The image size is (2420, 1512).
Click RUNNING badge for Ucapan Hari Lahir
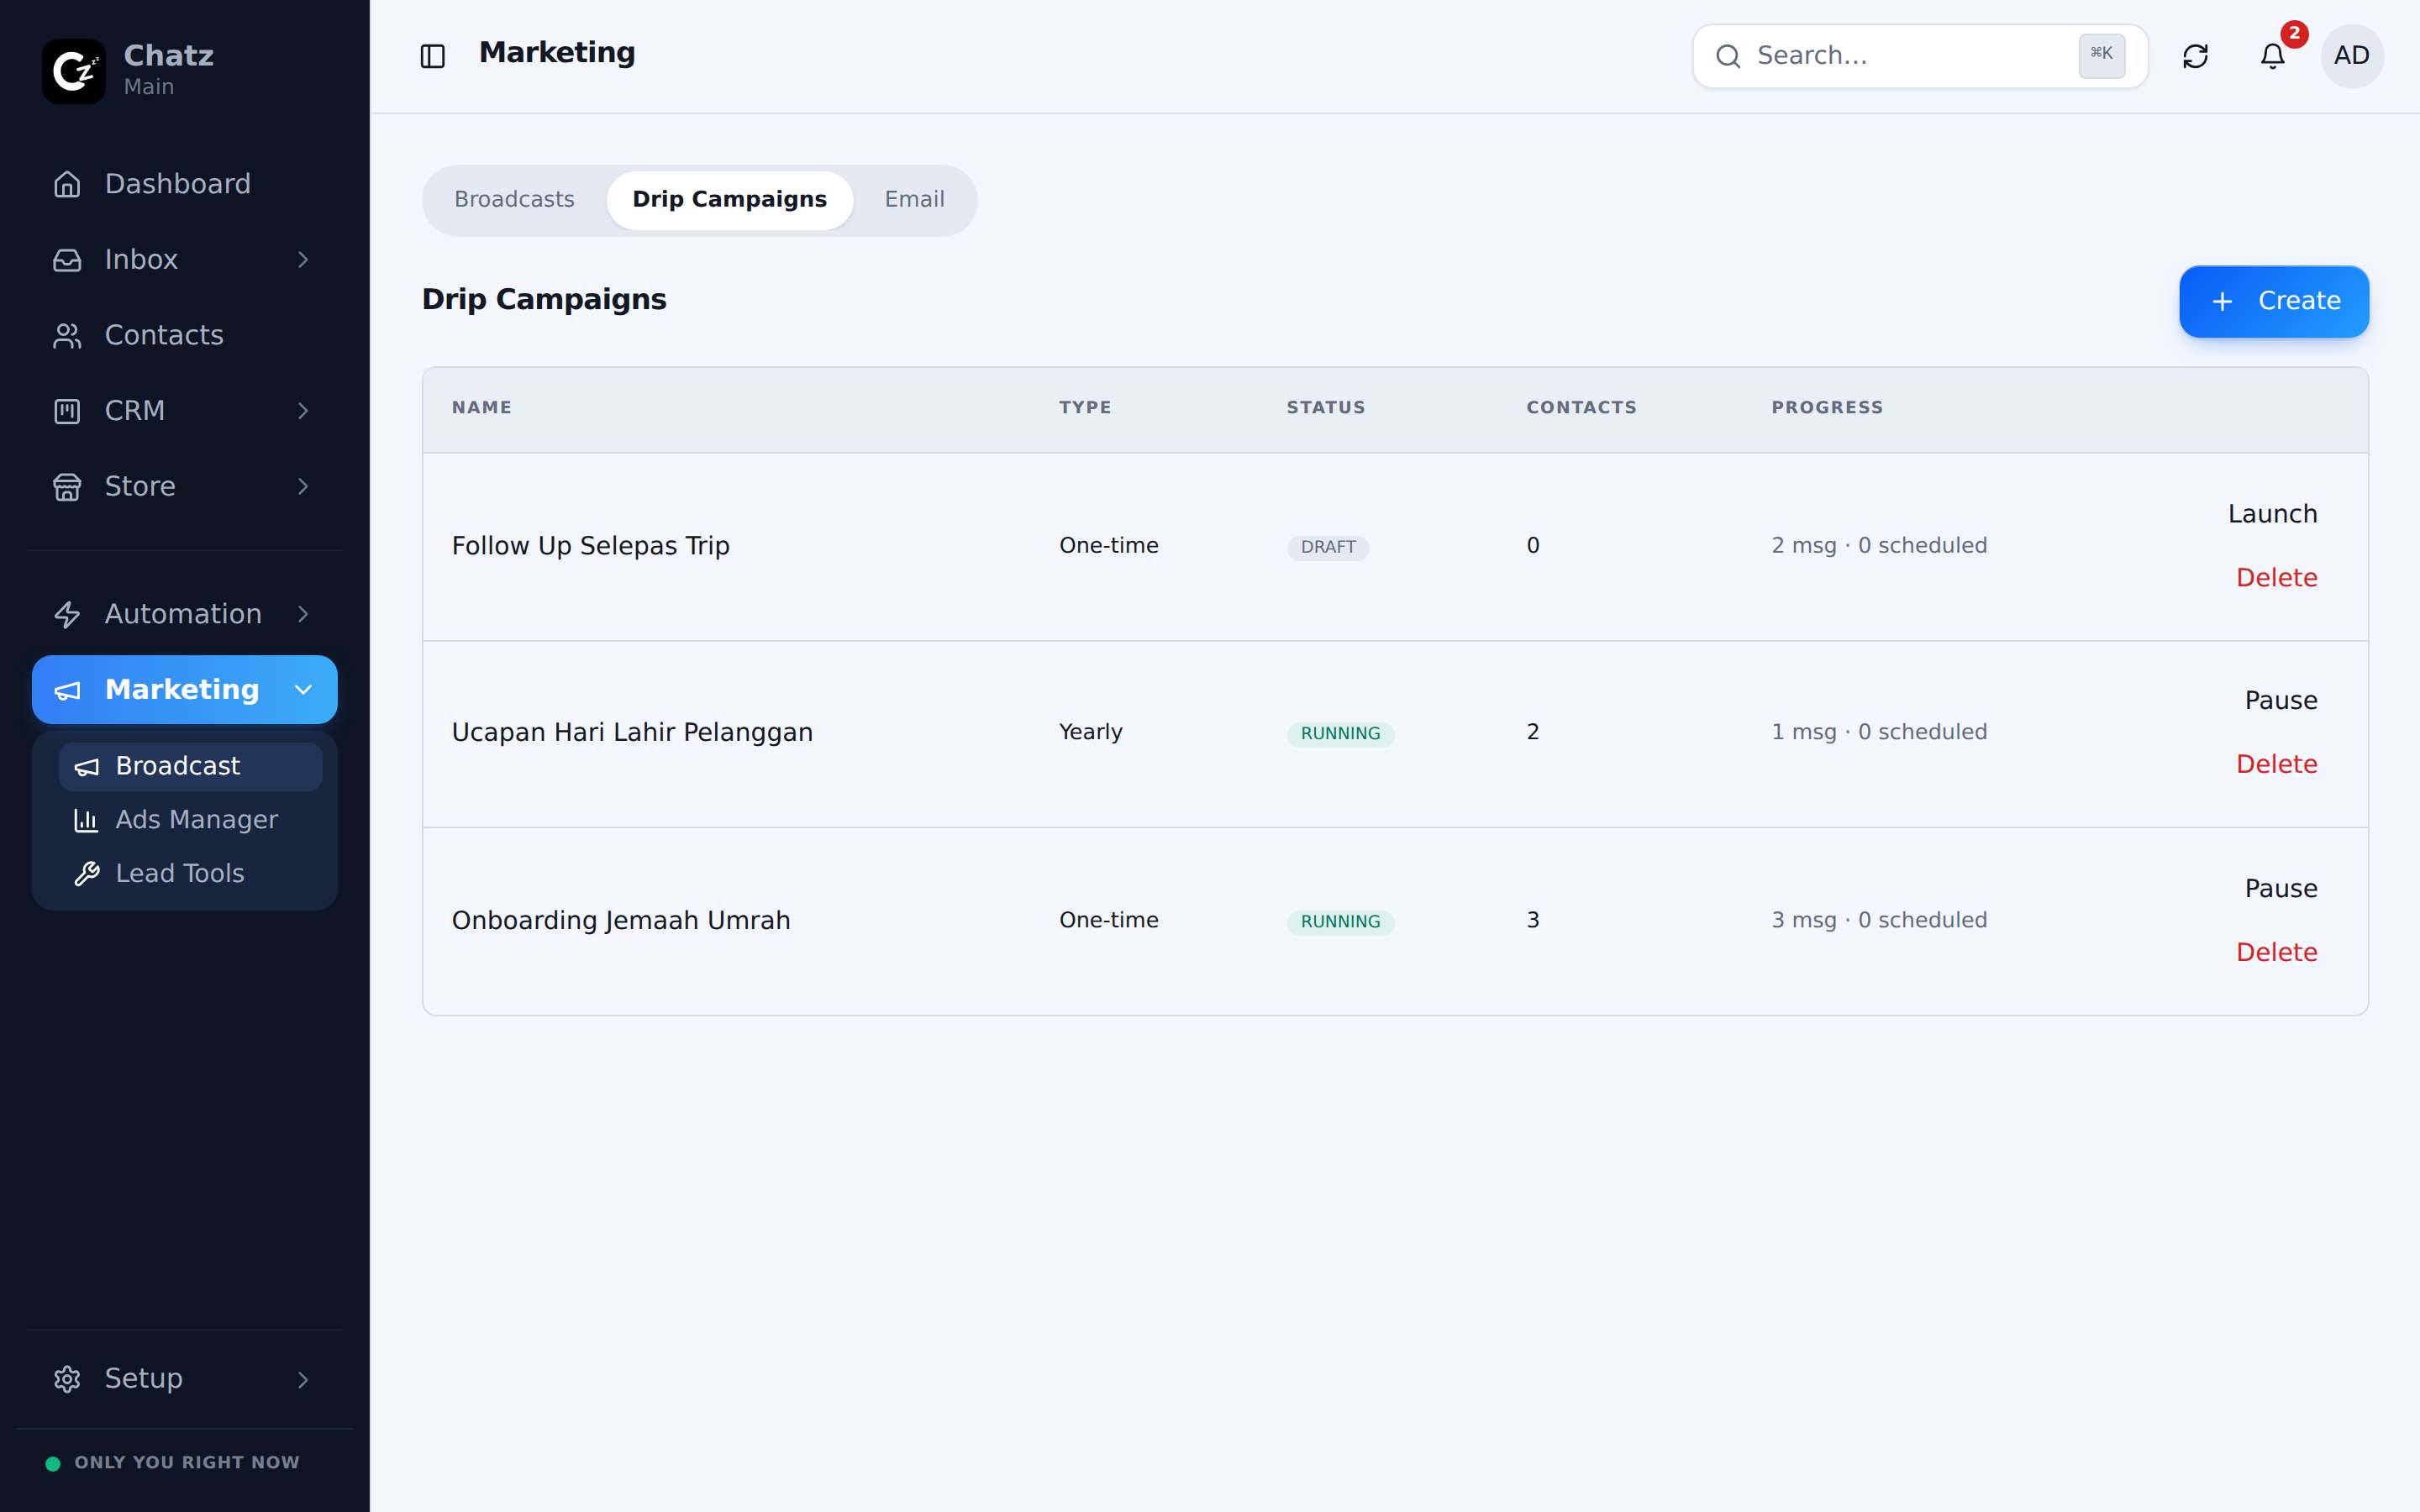click(1339, 734)
